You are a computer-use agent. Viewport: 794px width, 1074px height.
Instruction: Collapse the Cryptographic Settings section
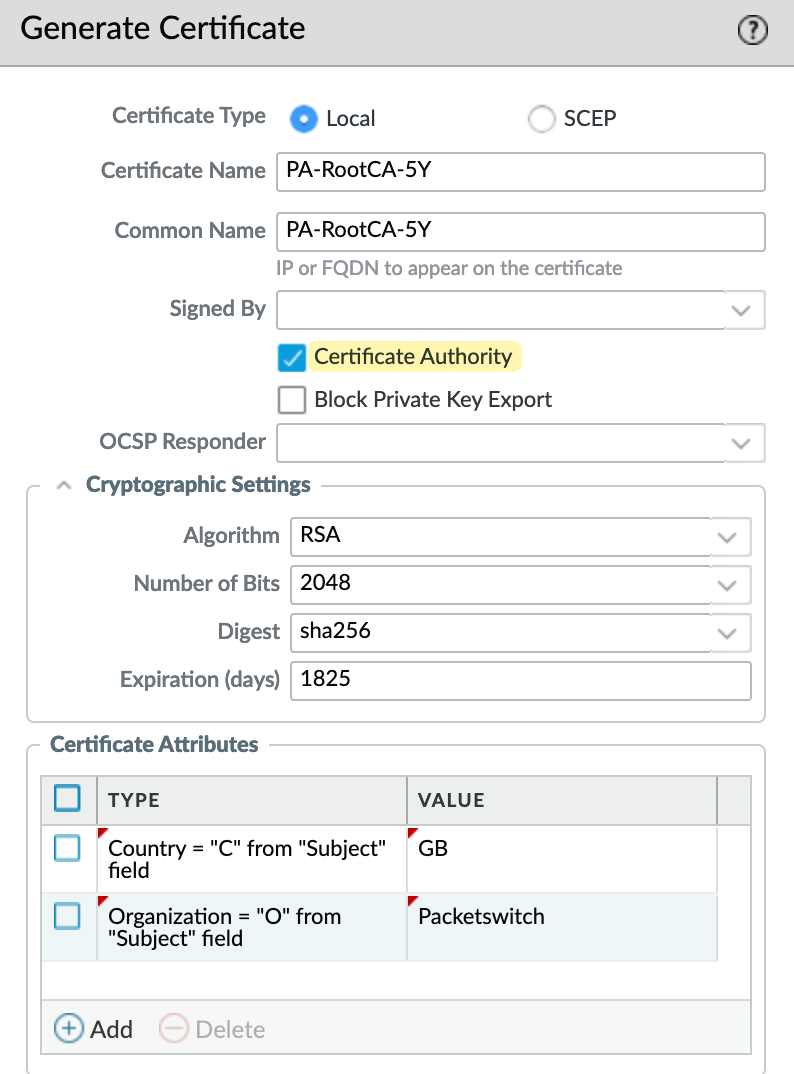[x=64, y=485]
